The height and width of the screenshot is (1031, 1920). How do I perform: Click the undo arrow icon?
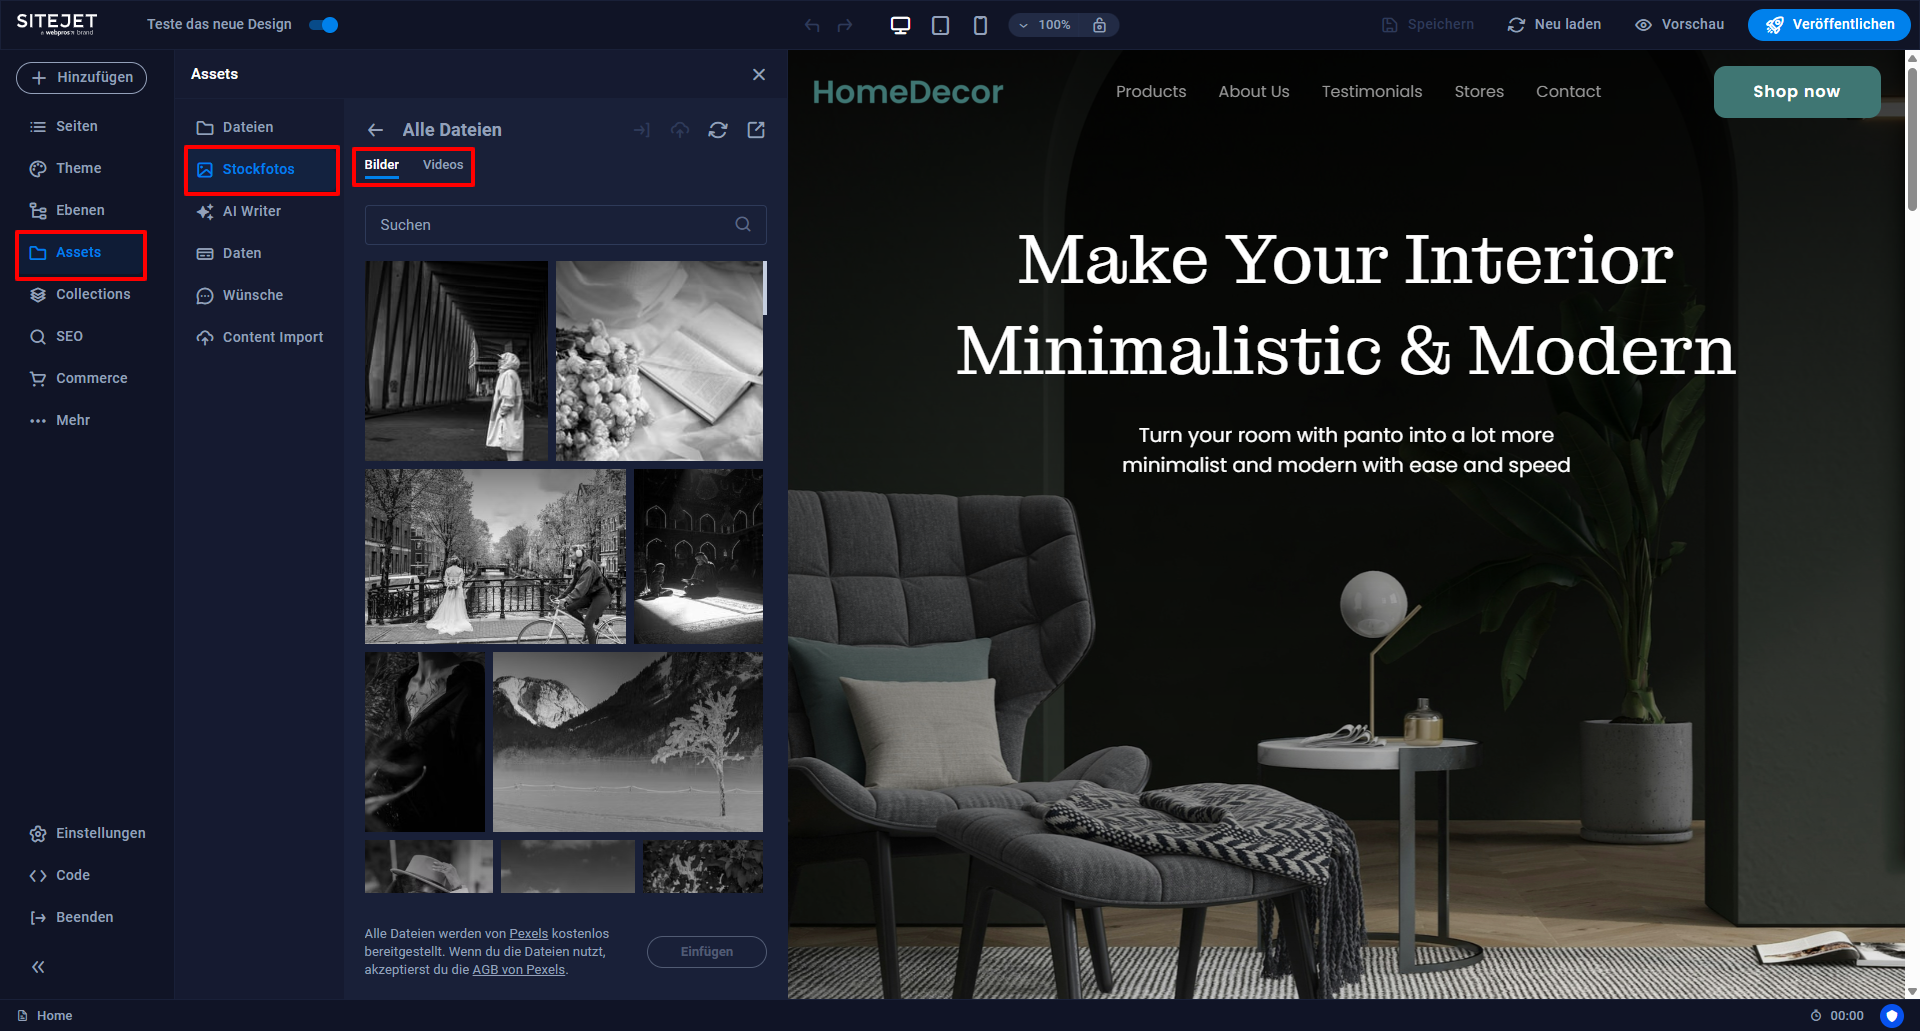[812, 25]
